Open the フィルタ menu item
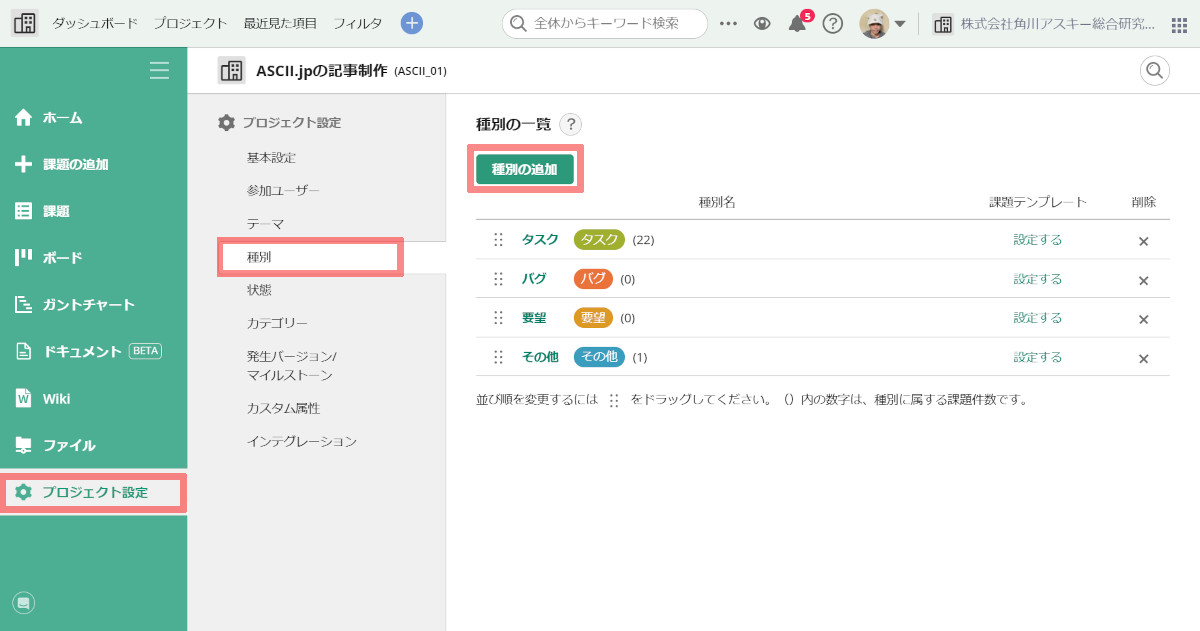1200x631 pixels. [357, 23]
